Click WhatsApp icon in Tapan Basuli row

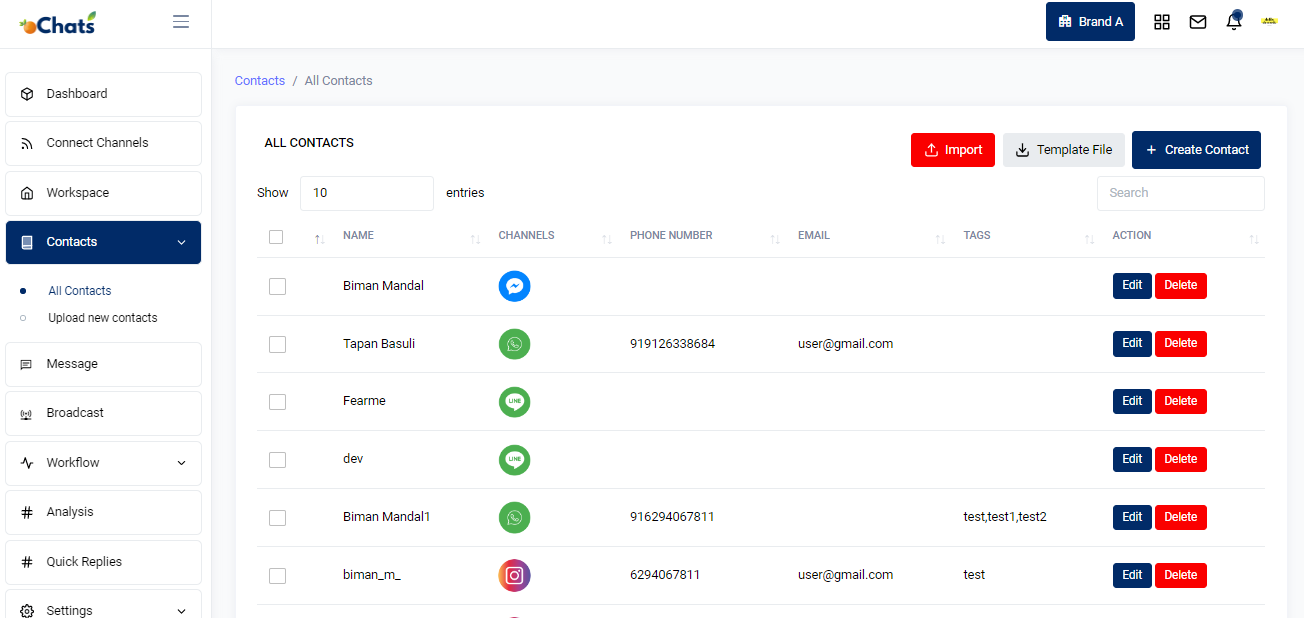coord(514,344)
